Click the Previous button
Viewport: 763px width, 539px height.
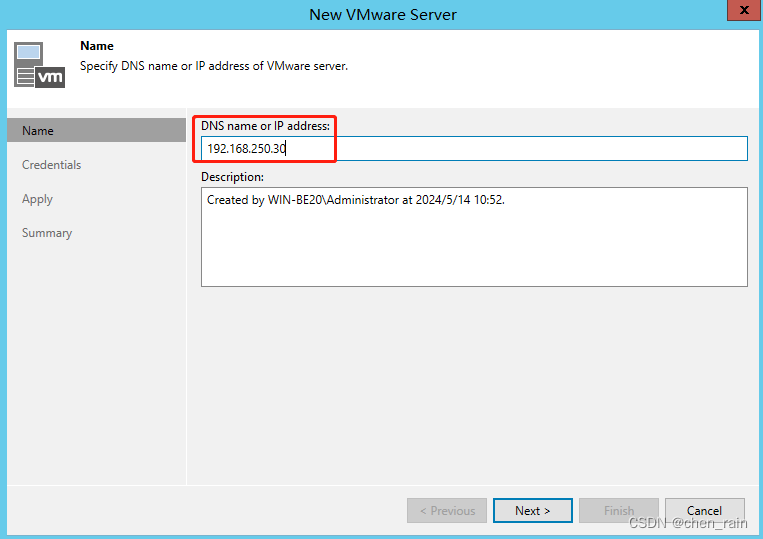447,510
